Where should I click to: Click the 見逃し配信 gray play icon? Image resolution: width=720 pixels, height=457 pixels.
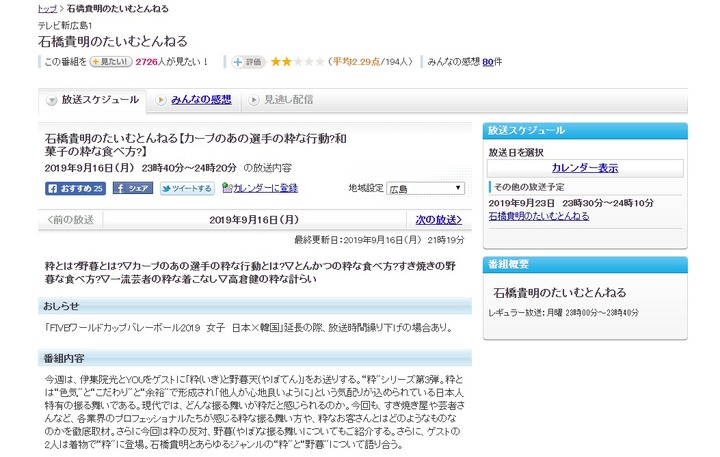[x=253, y=100]
